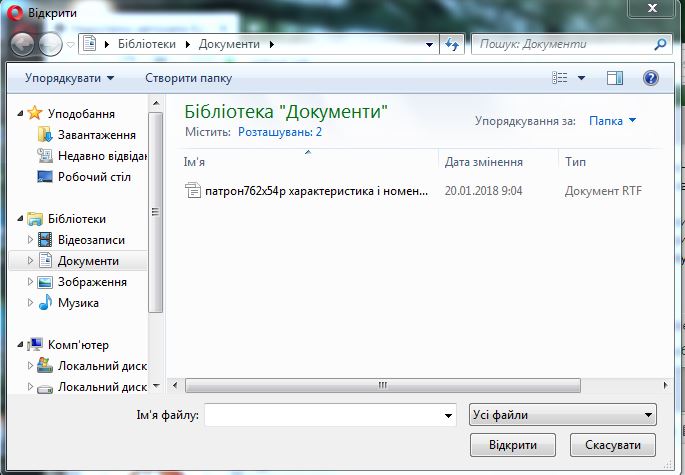
Task: Click the navigation pane vertical scrollbar thumb
Action: pos(156,212)
